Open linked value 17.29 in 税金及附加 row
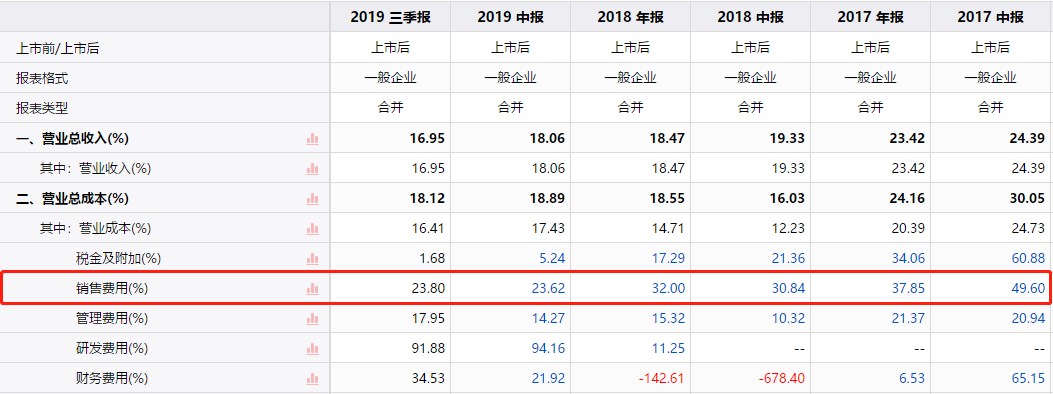Viewport: 1053px width, 394px height. [668, 258]
